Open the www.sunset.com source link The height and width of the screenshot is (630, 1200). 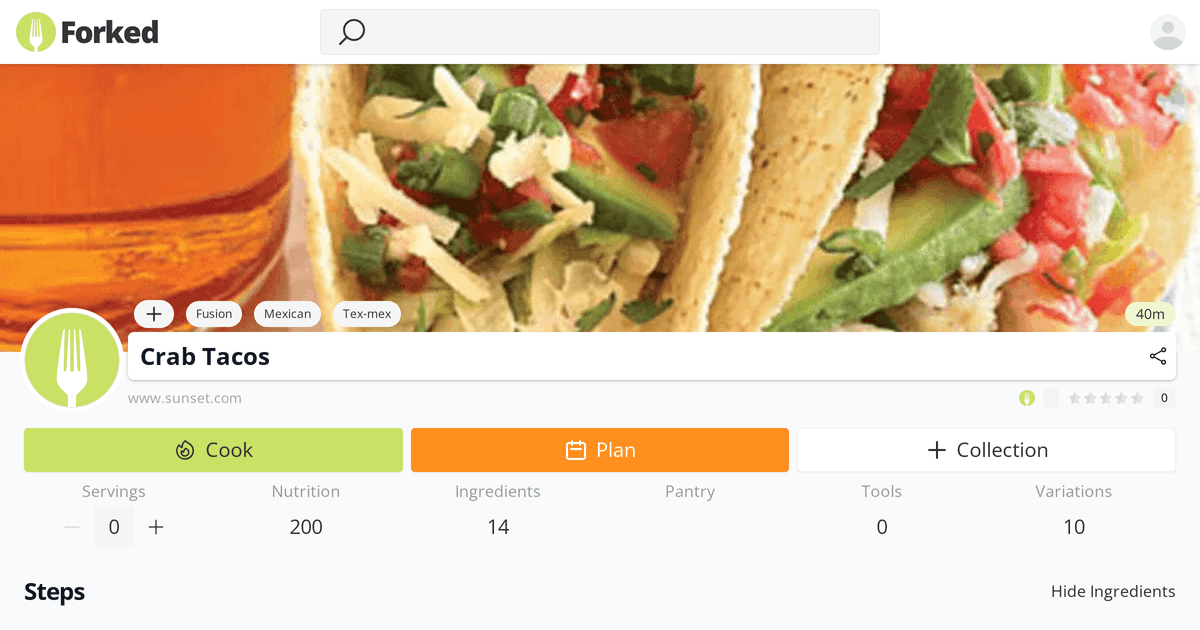tap(184, 397)
